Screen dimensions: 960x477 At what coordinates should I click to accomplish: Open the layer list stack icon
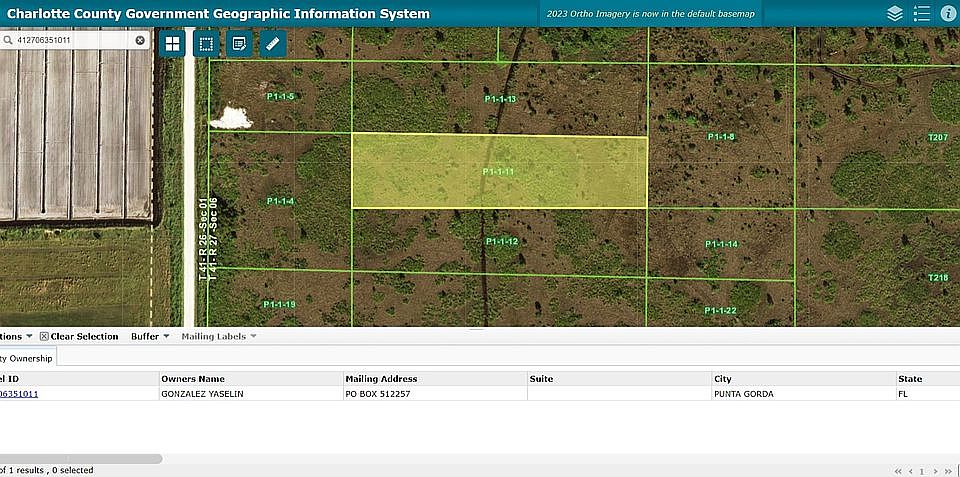(894, 13)
